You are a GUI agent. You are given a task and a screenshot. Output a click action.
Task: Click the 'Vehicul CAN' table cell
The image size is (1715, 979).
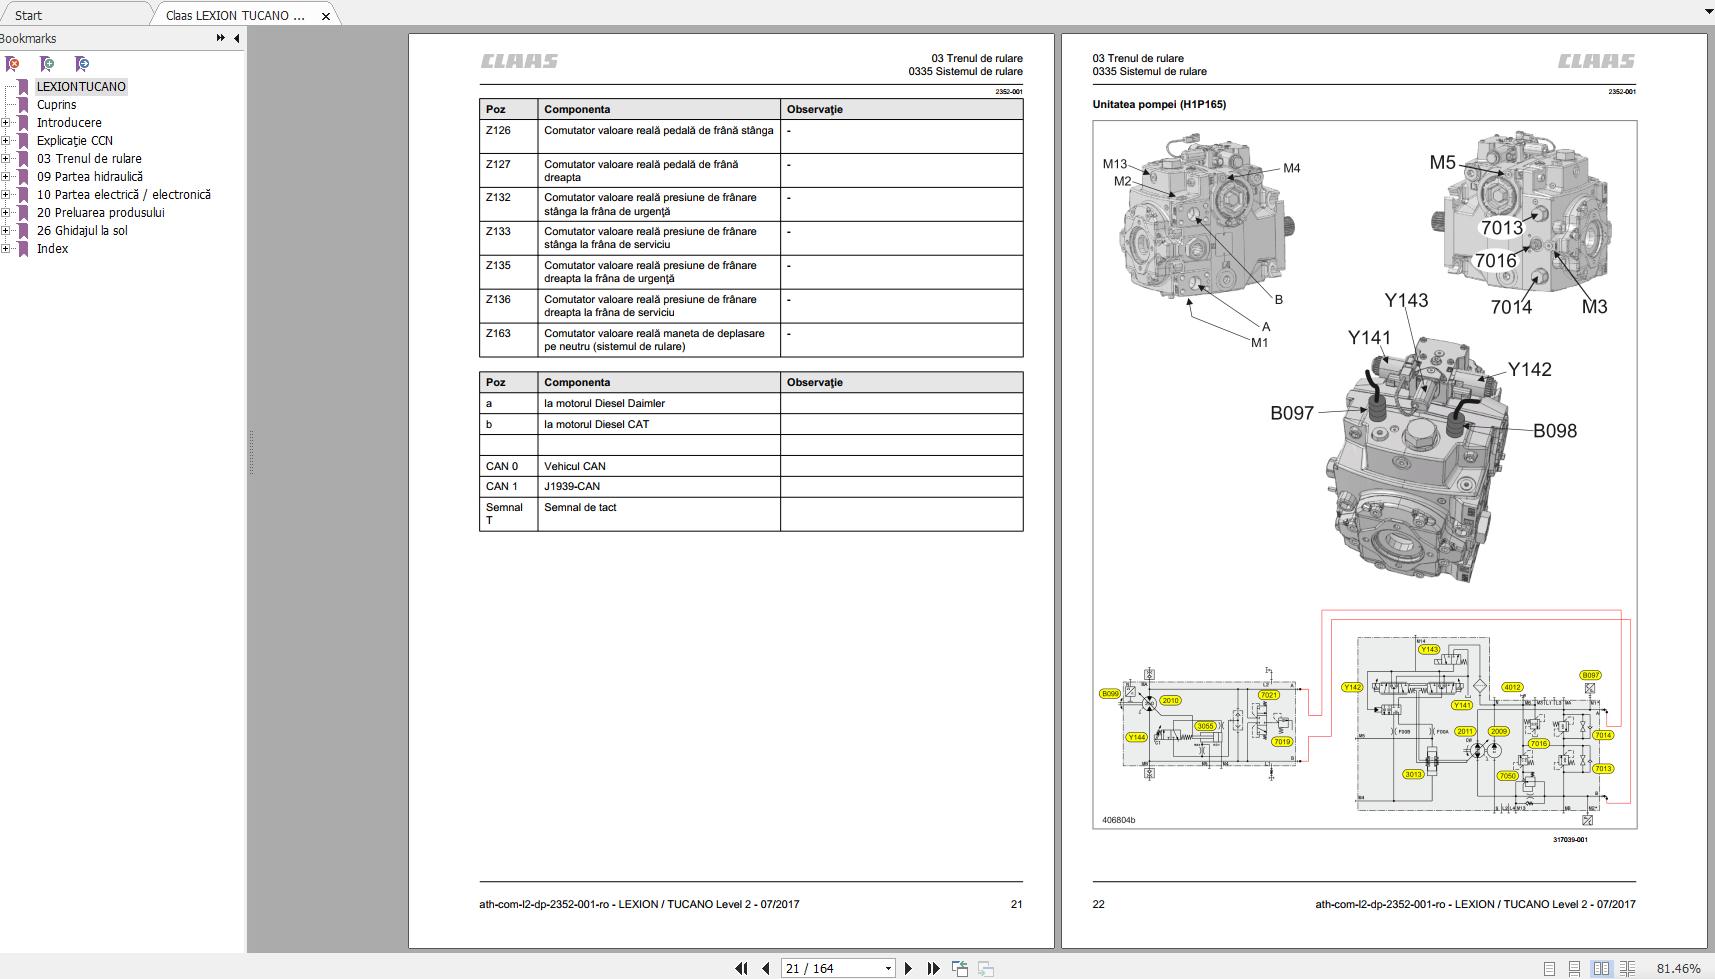tap(659, 466)
